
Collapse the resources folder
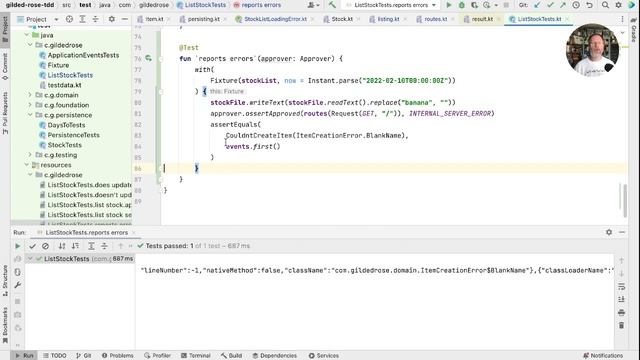click(27, 165)
